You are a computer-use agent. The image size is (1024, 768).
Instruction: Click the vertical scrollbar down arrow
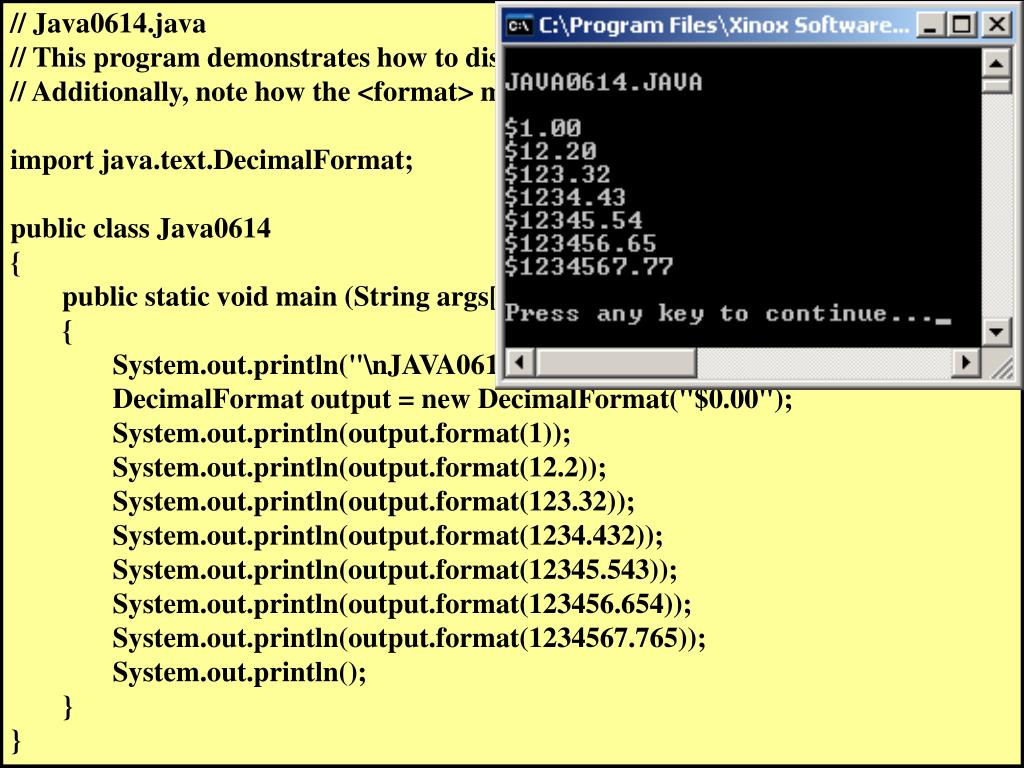[x=997, y=332]
